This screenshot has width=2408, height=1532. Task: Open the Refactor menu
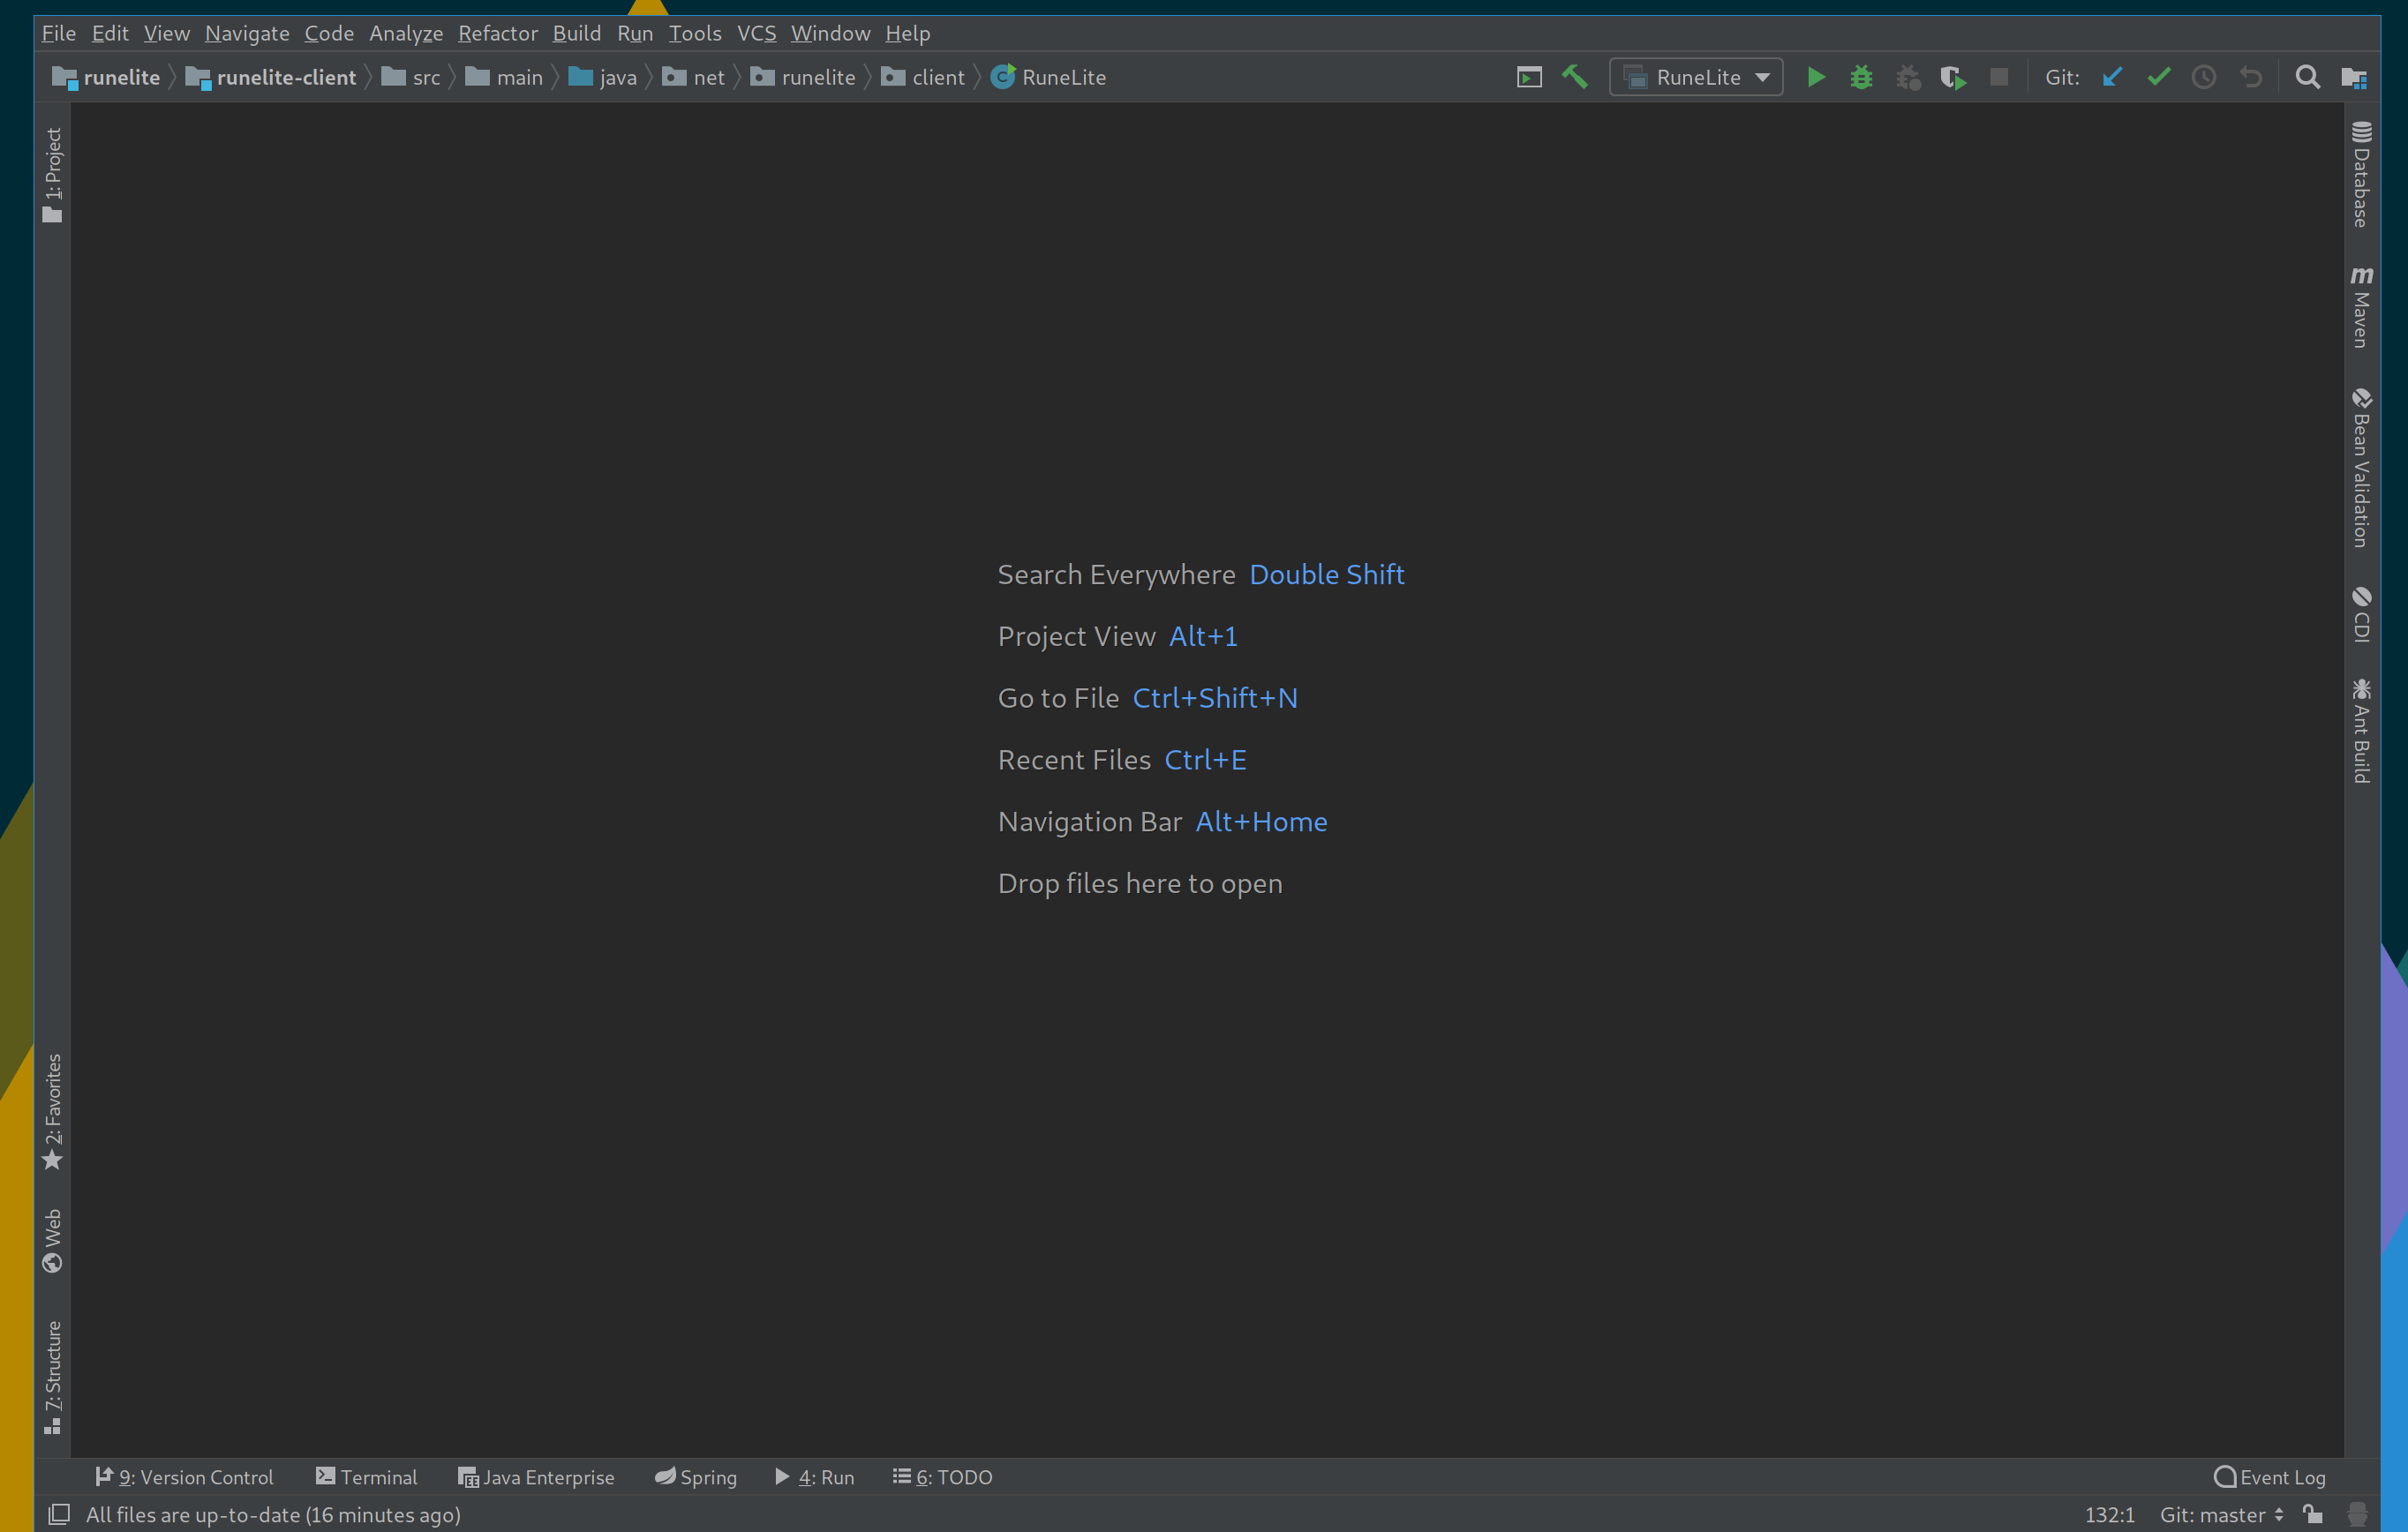[497, 33]
